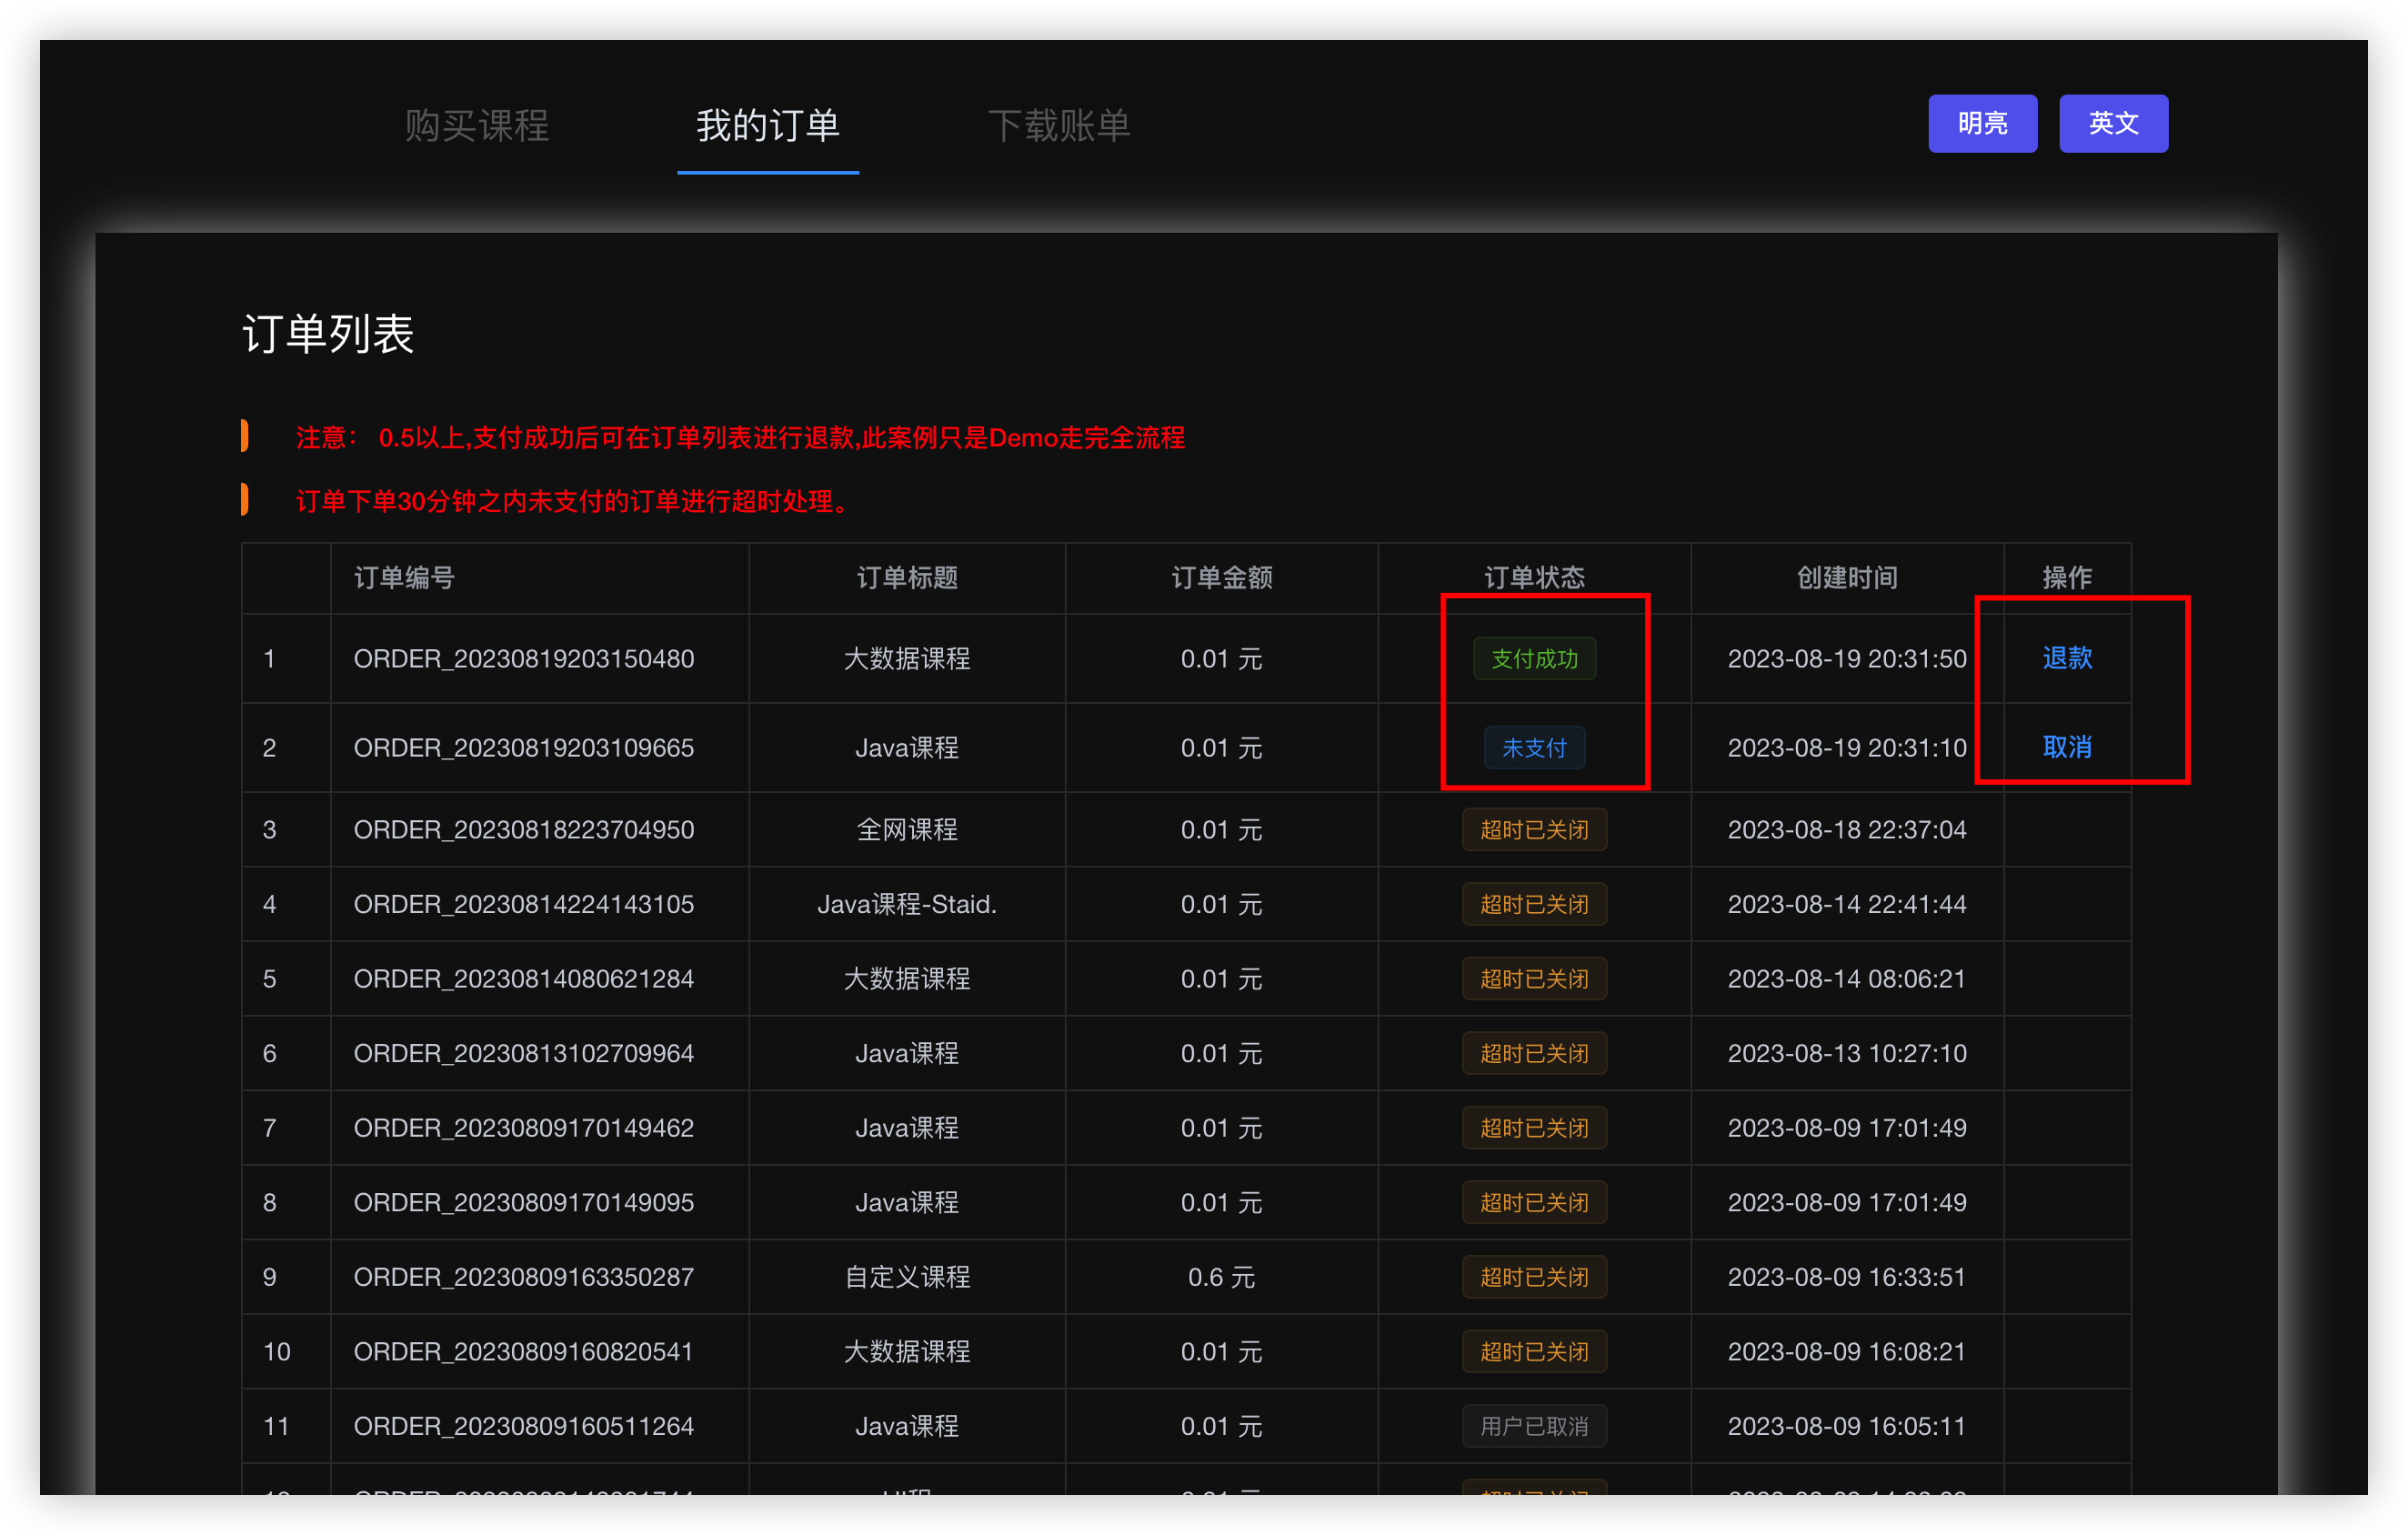Click the 订单金额 column header

(x=1221, y=578)
